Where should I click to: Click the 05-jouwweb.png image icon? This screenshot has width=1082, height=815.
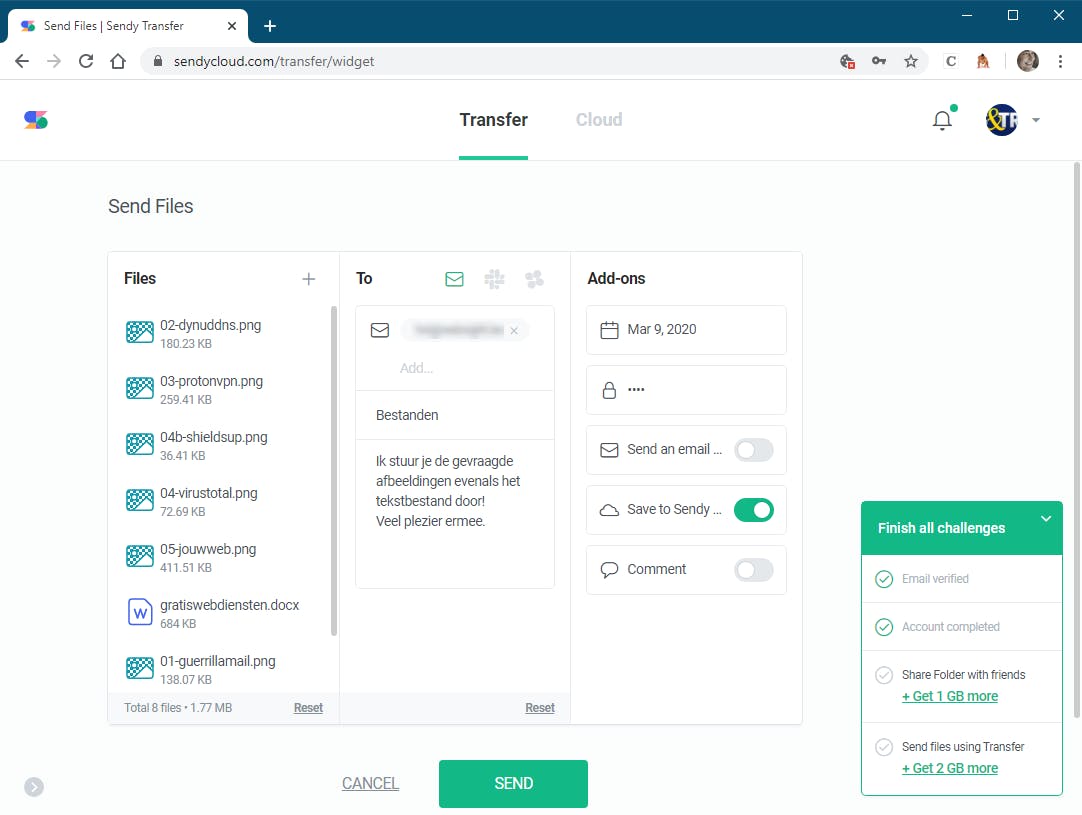click(x=139, y=556)
